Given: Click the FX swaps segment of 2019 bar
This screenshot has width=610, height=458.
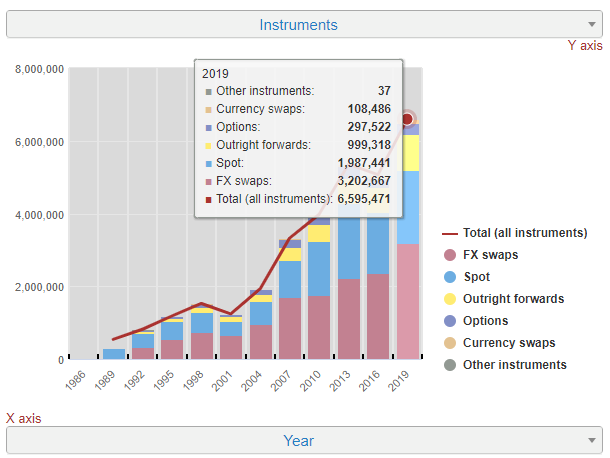Looking at the screenshot, I should click(408, 301).
